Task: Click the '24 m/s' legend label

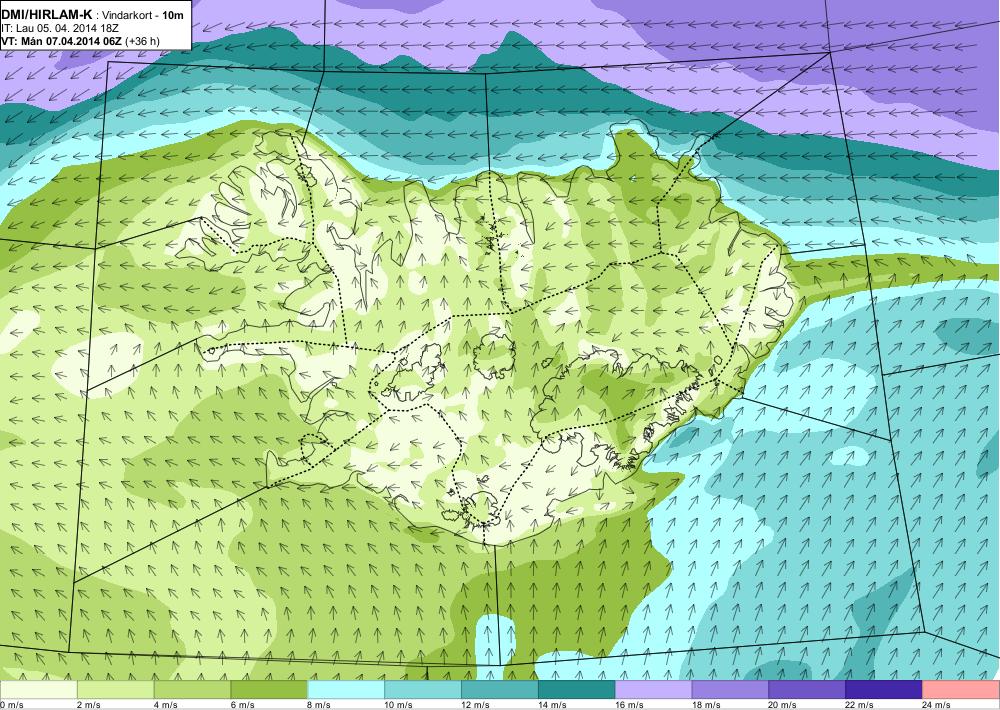Action: click(x=937, y=705)
